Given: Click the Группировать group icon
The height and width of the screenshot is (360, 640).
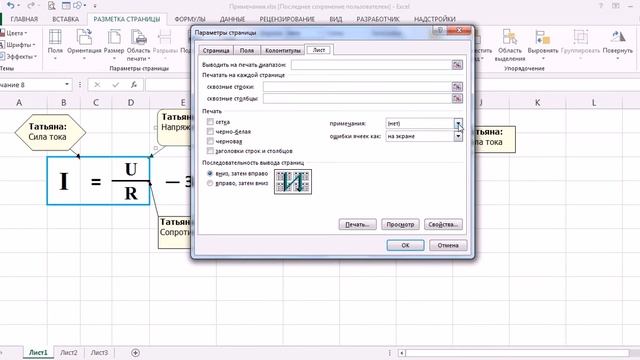Looking at the screenshot, I should 580,37.
